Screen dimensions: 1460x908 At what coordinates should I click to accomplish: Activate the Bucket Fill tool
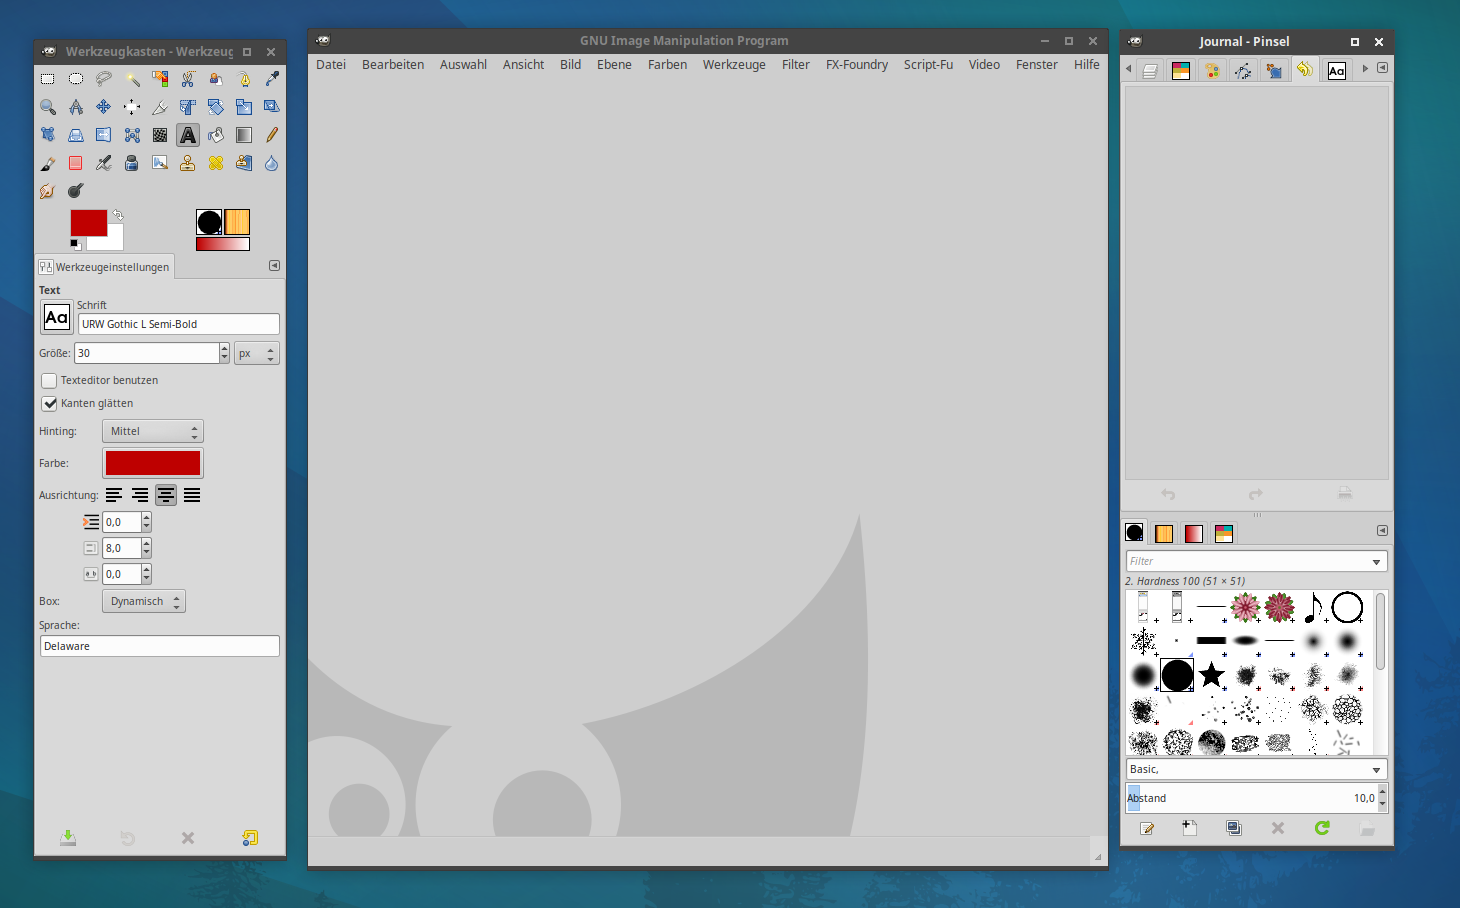click(x=216, y=135)
